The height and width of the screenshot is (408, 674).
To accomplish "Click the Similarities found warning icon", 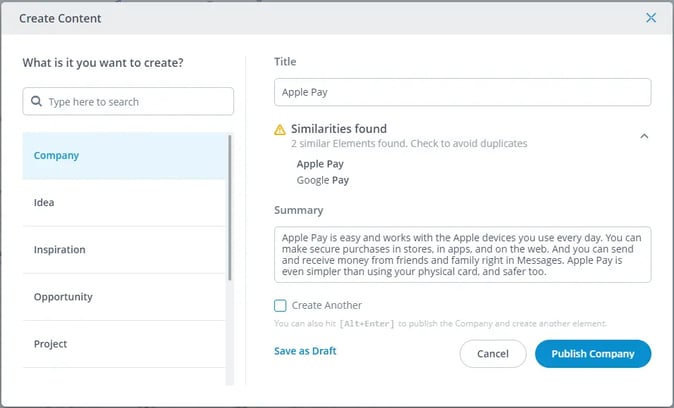I will tap(280, 129).
